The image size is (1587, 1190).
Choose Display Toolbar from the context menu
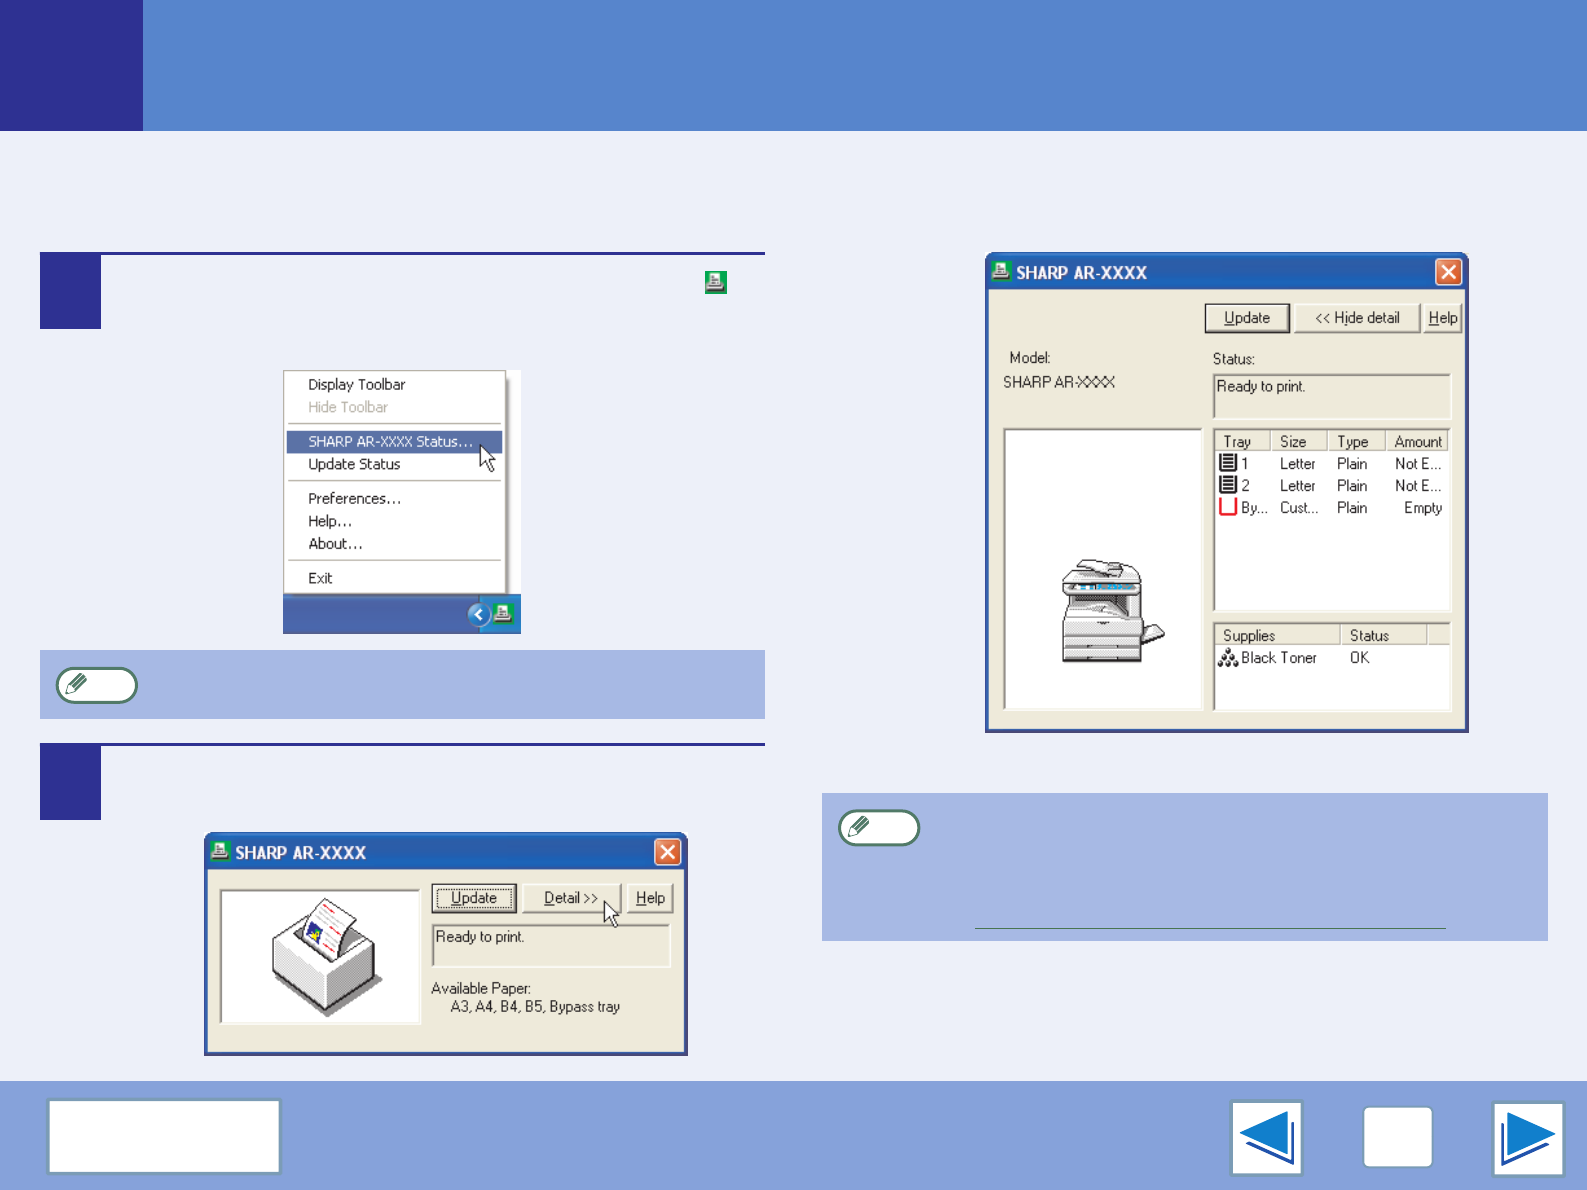[x=356, y=384]
